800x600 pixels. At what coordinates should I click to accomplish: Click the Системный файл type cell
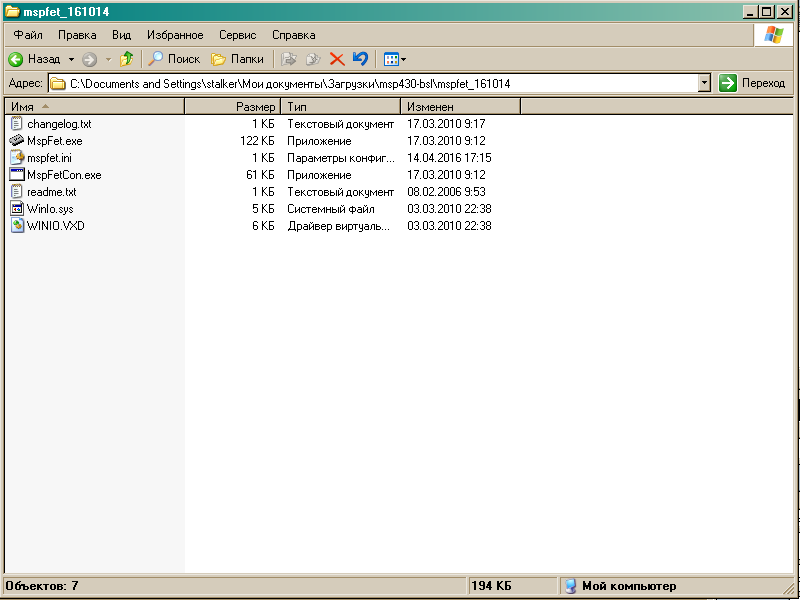point(331,209)
